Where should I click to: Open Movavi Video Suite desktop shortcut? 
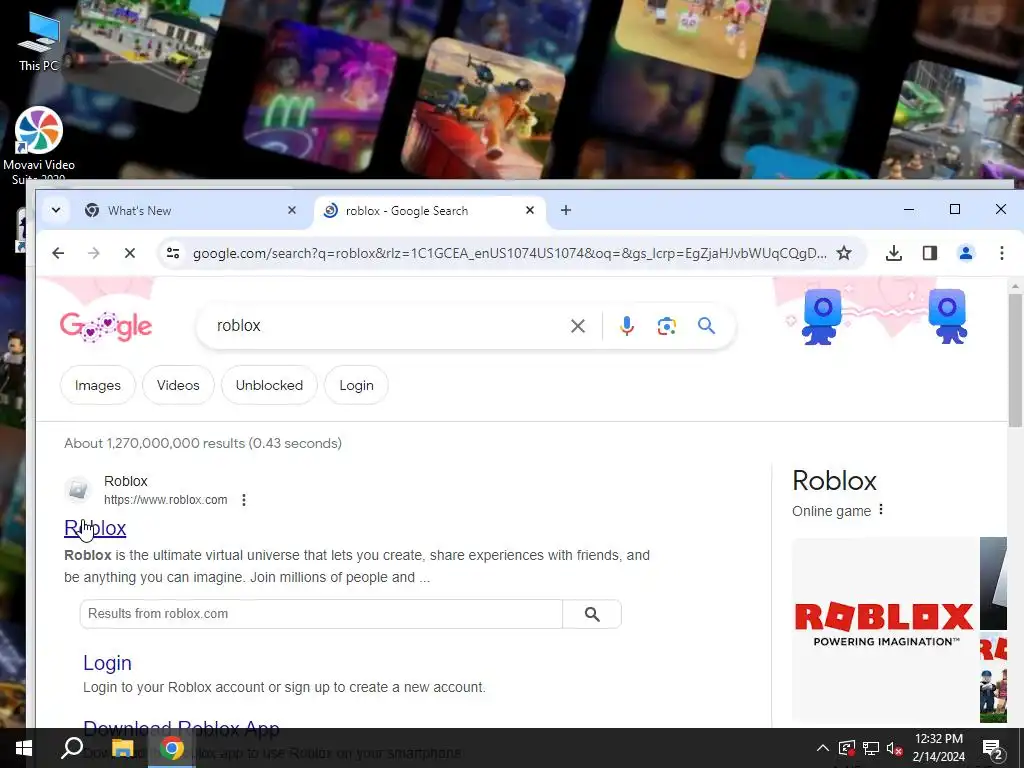point(39,145)
